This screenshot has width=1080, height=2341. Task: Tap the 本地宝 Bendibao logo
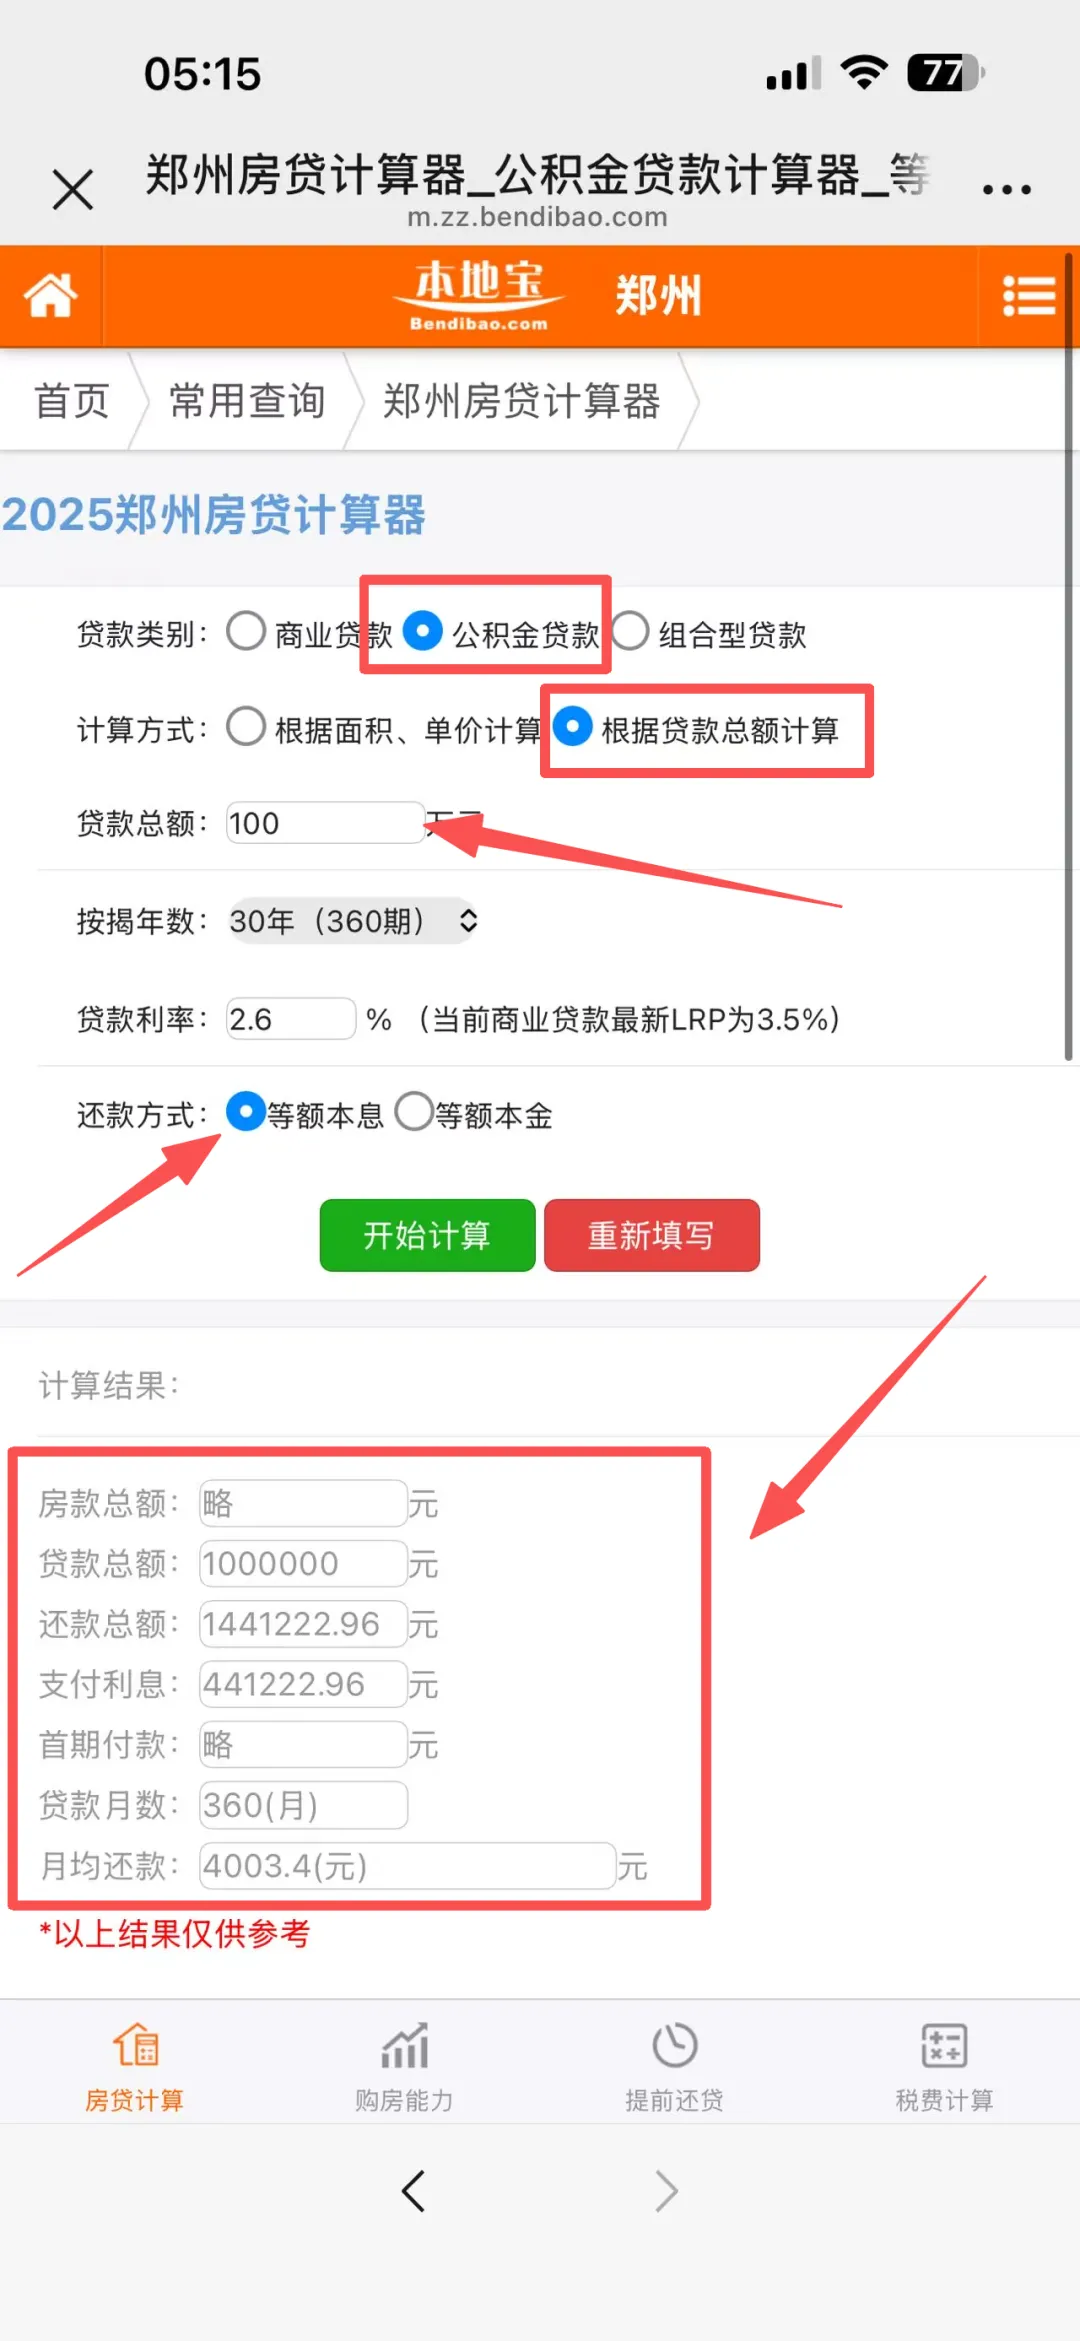479,296
